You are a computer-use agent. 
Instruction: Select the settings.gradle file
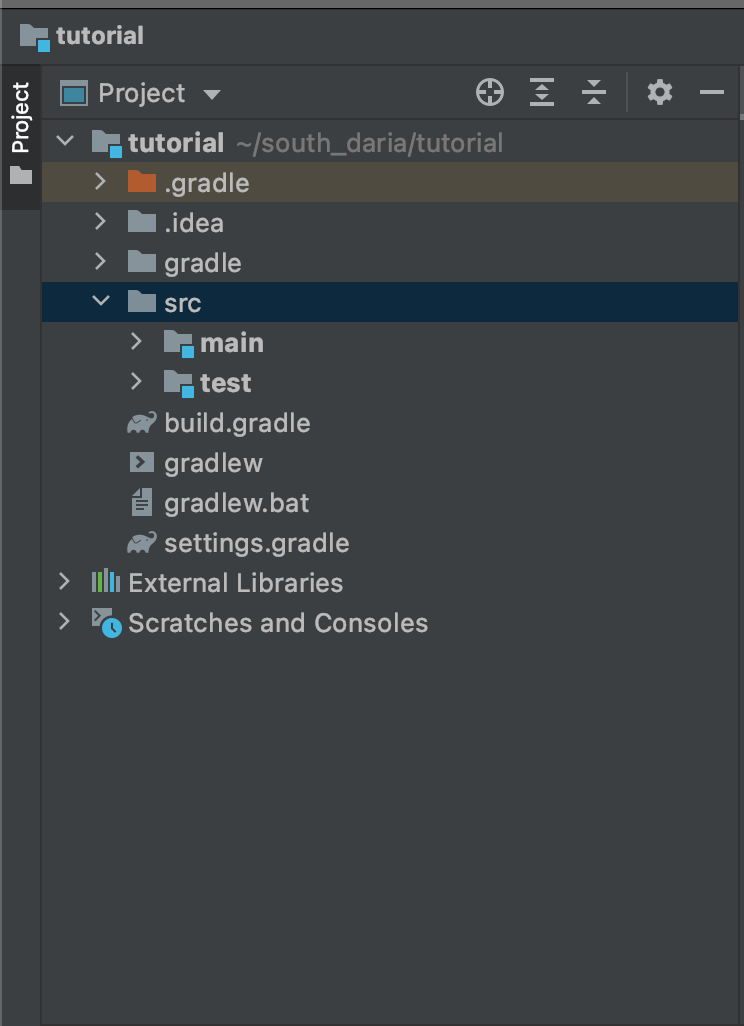coord(256,543)
